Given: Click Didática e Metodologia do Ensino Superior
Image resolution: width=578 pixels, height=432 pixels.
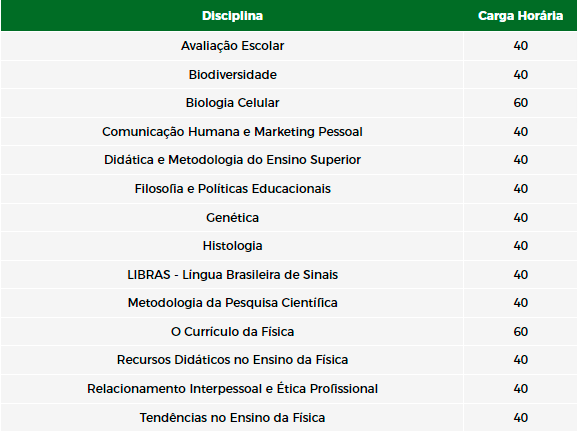Looking at the screenshot, I should [x=233, y=160].
